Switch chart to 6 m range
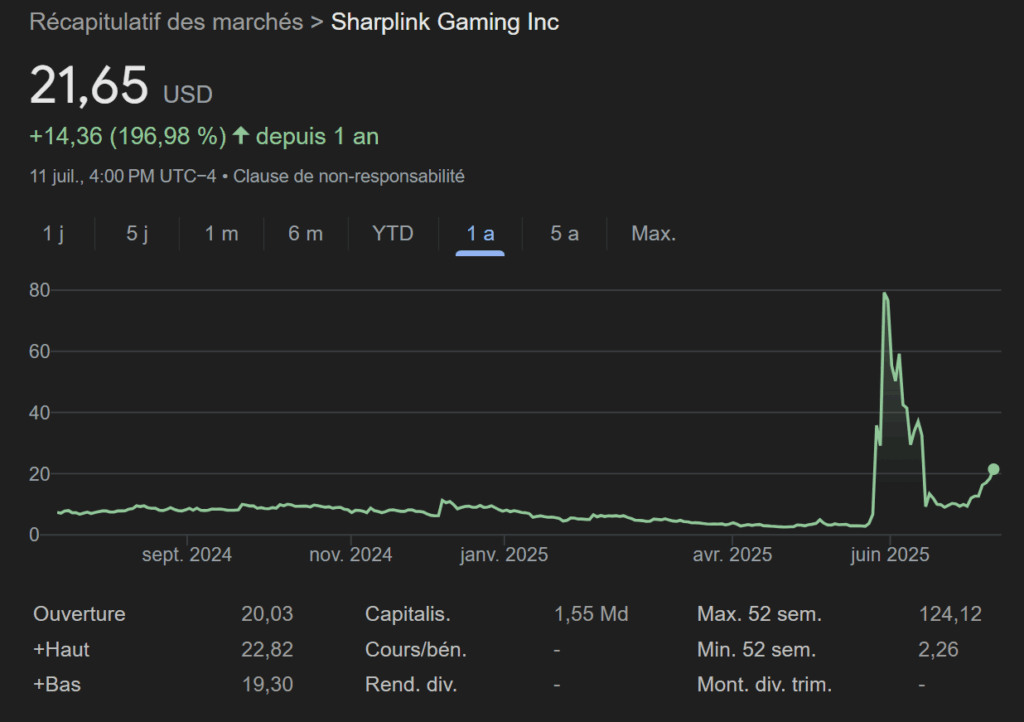 tap(306, 234)
